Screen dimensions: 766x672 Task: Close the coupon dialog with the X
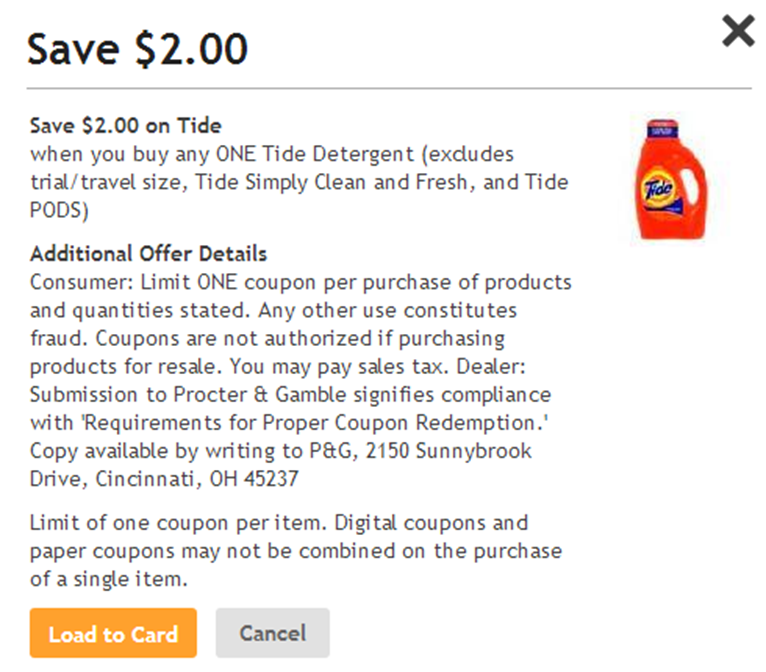point(738,31)
